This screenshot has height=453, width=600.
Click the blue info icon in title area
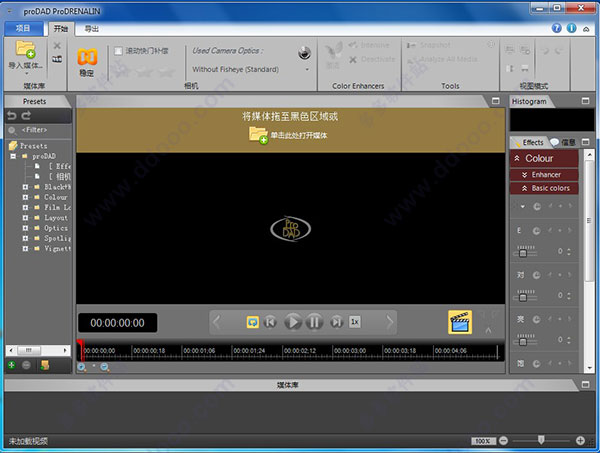pyautogui.click(x=571, y=28)
